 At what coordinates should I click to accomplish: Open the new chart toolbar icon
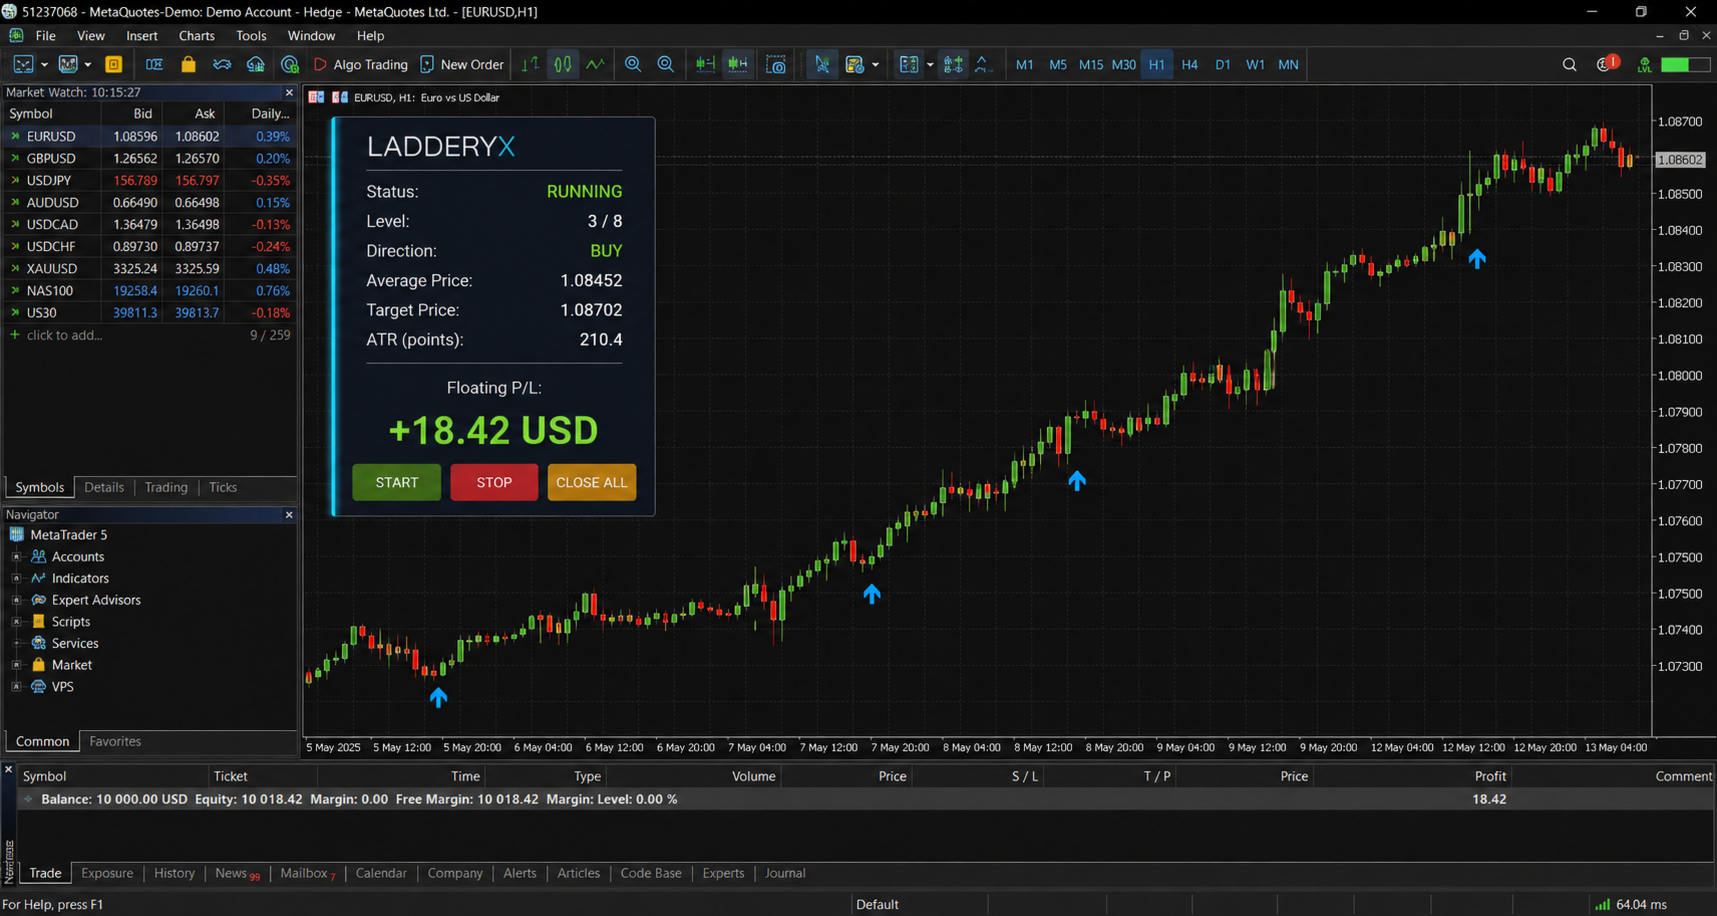point(23,64)
